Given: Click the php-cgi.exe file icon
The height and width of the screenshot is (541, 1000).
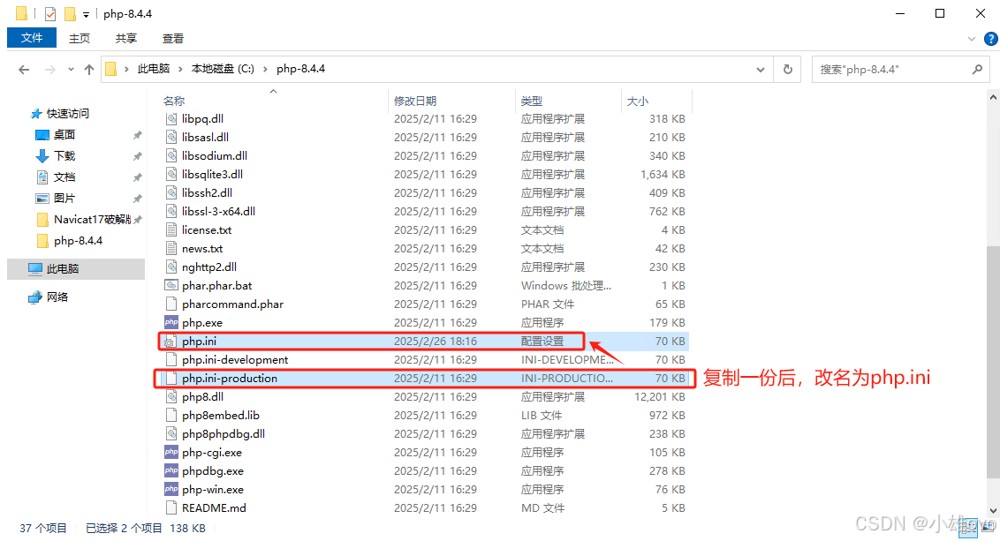Looking at the screenshot, I should [x=171, y=453].
